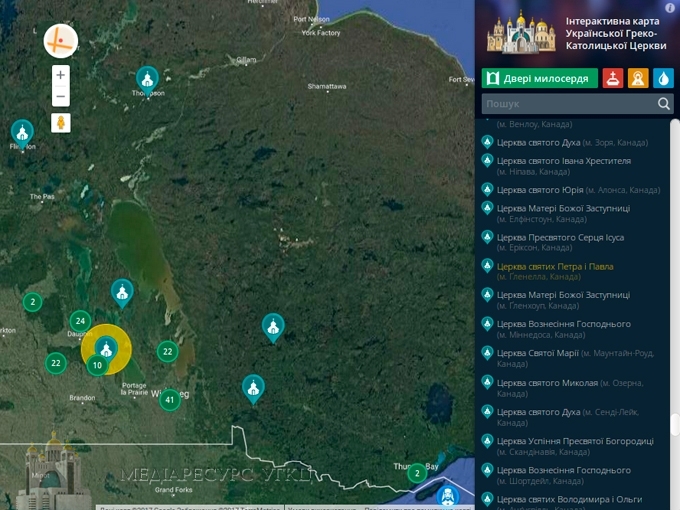Click the magnifying glass search icon
The image size is (680, 510).
664,104
